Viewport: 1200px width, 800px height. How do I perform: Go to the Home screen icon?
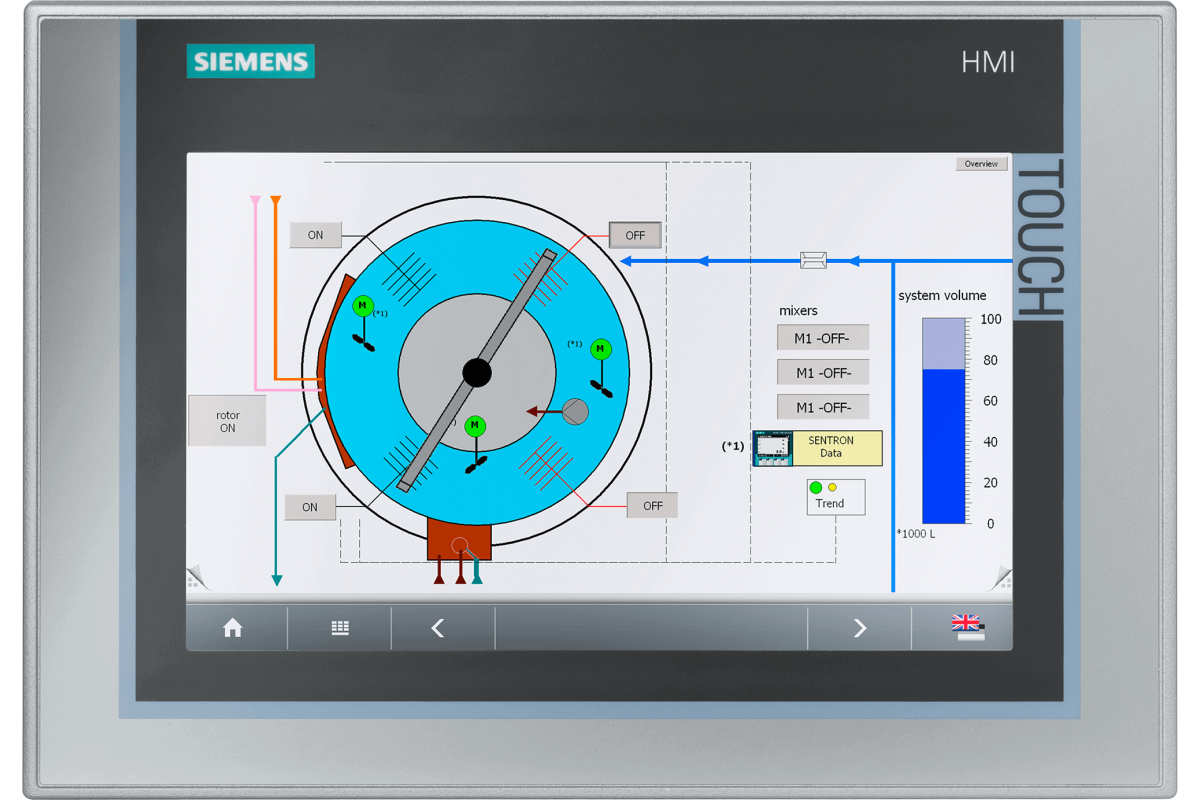click(233, 628)
